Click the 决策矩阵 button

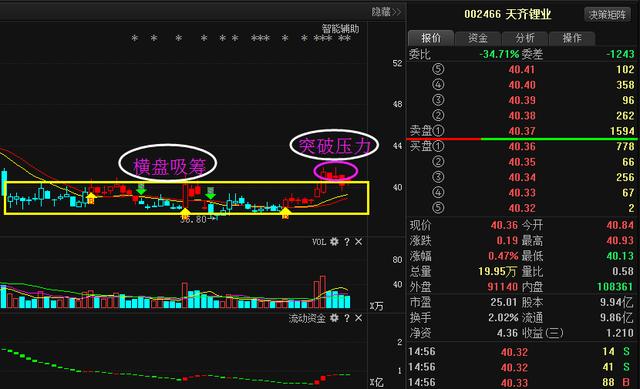point(607,15)
